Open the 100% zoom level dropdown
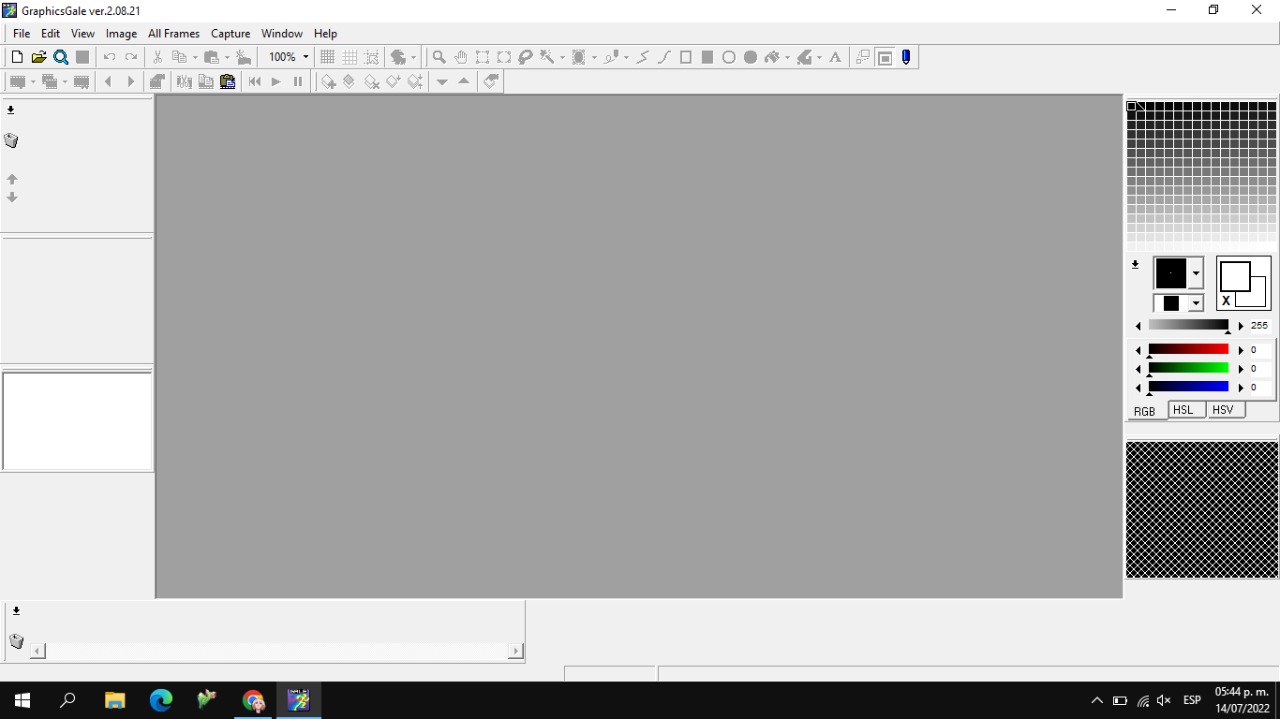Viewport: 1280px width, 719px height. (x=305, y=58)
